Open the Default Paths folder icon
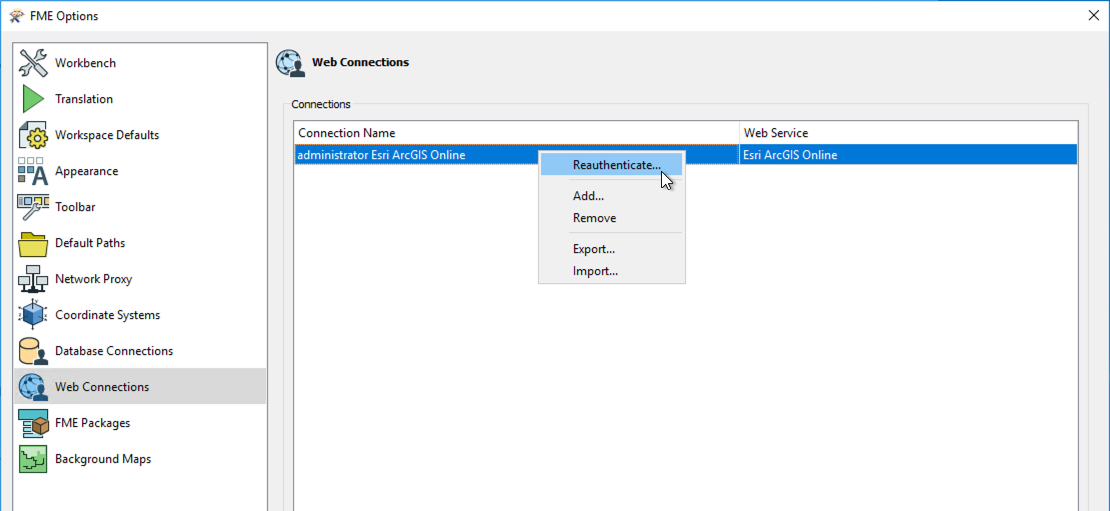The image size is (1110, 511). tap(33, 243)
